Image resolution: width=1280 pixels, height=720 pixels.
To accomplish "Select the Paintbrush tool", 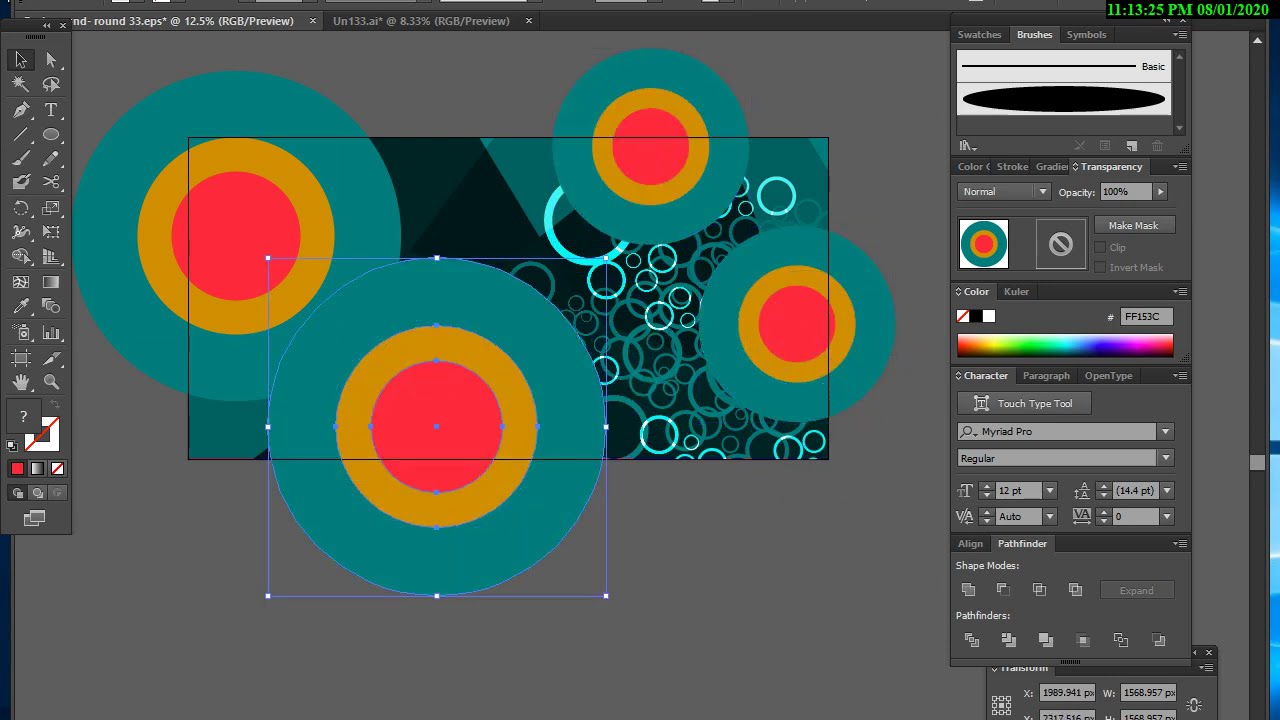I will [21, 158].
